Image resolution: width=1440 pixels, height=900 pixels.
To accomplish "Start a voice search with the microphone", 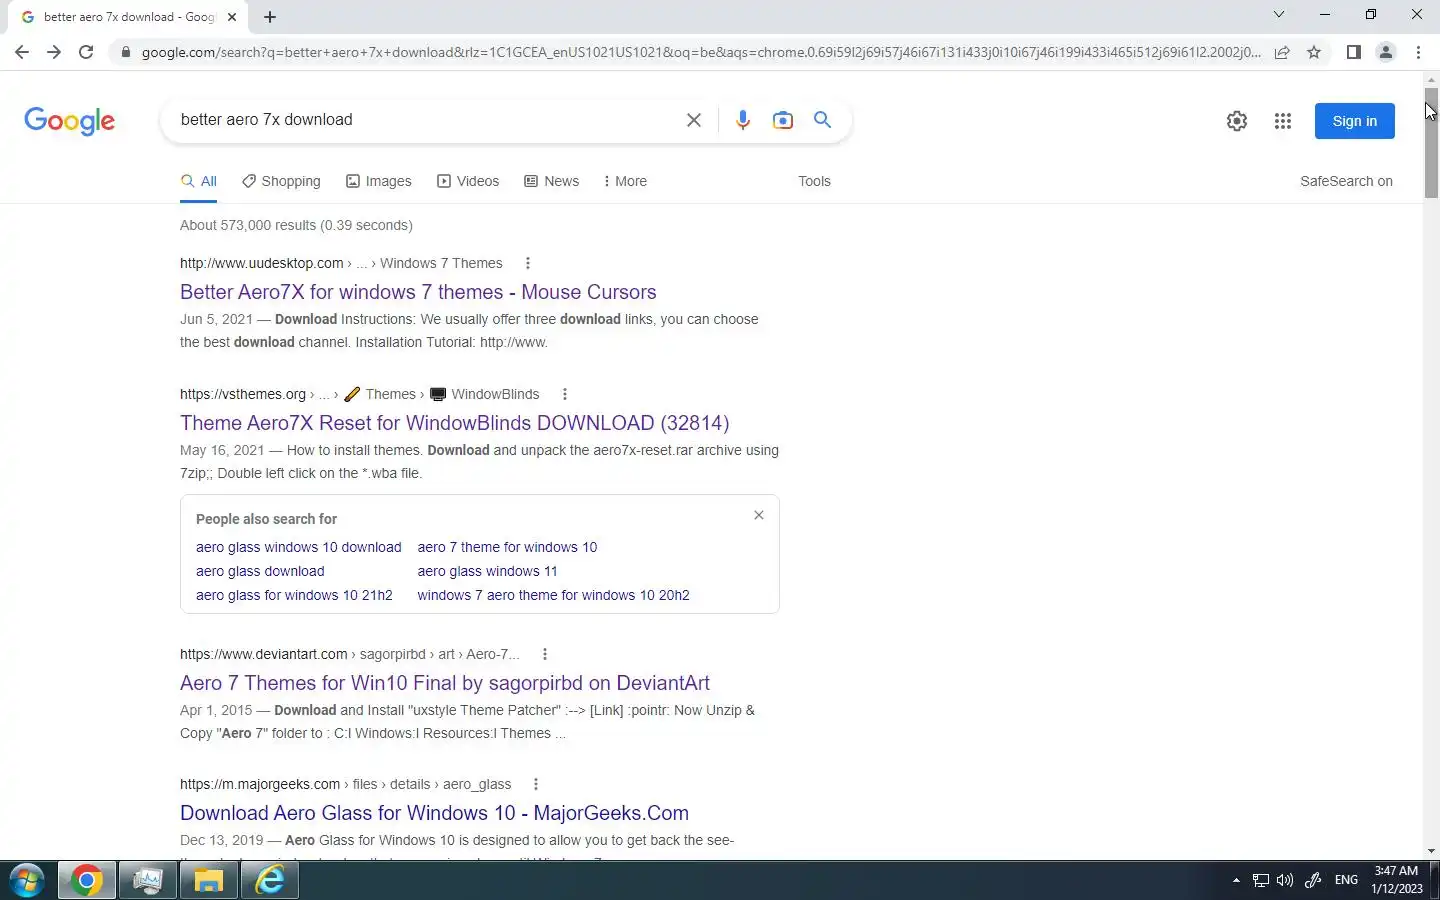I will point(742,120).
